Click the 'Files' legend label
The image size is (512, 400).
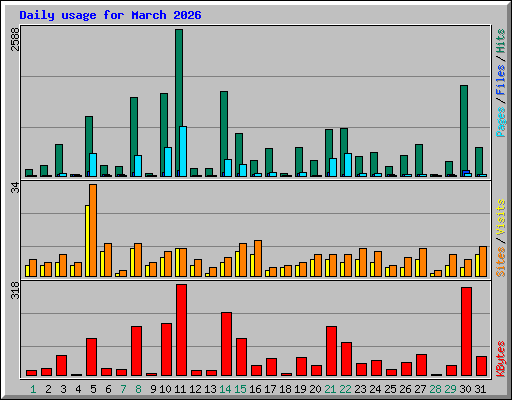(500, 80)
